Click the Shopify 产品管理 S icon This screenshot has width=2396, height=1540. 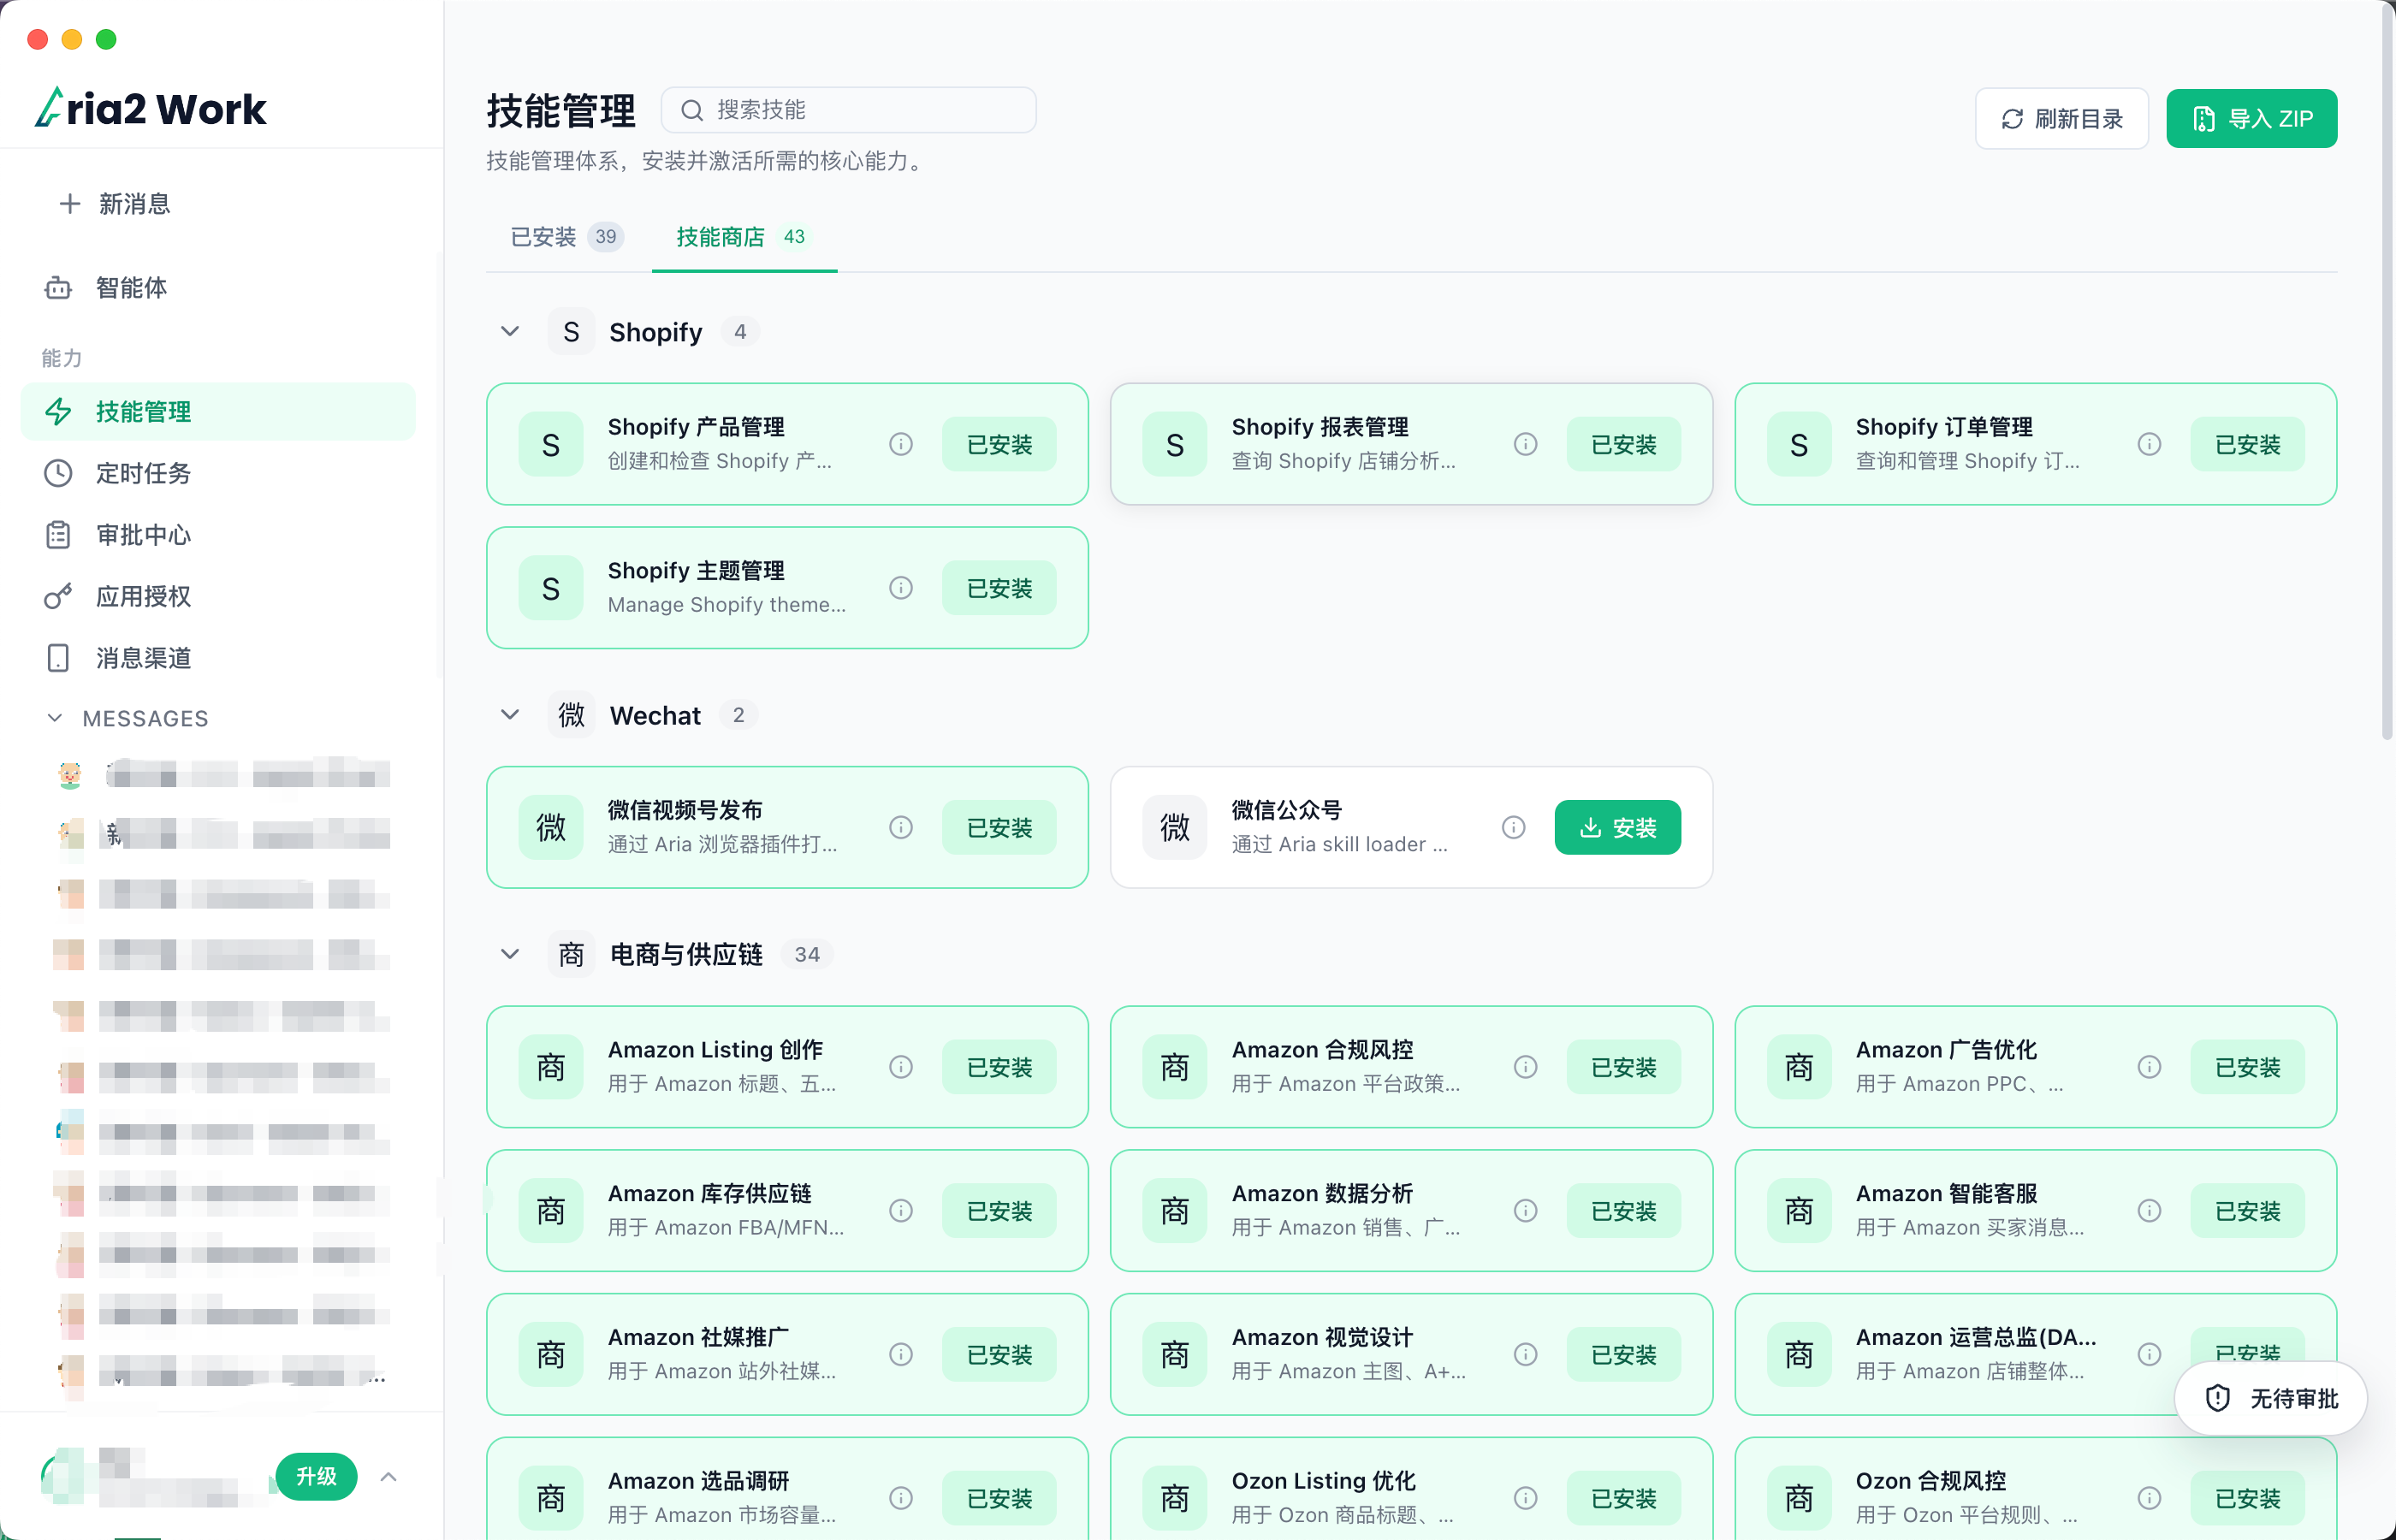coord(551,444)
